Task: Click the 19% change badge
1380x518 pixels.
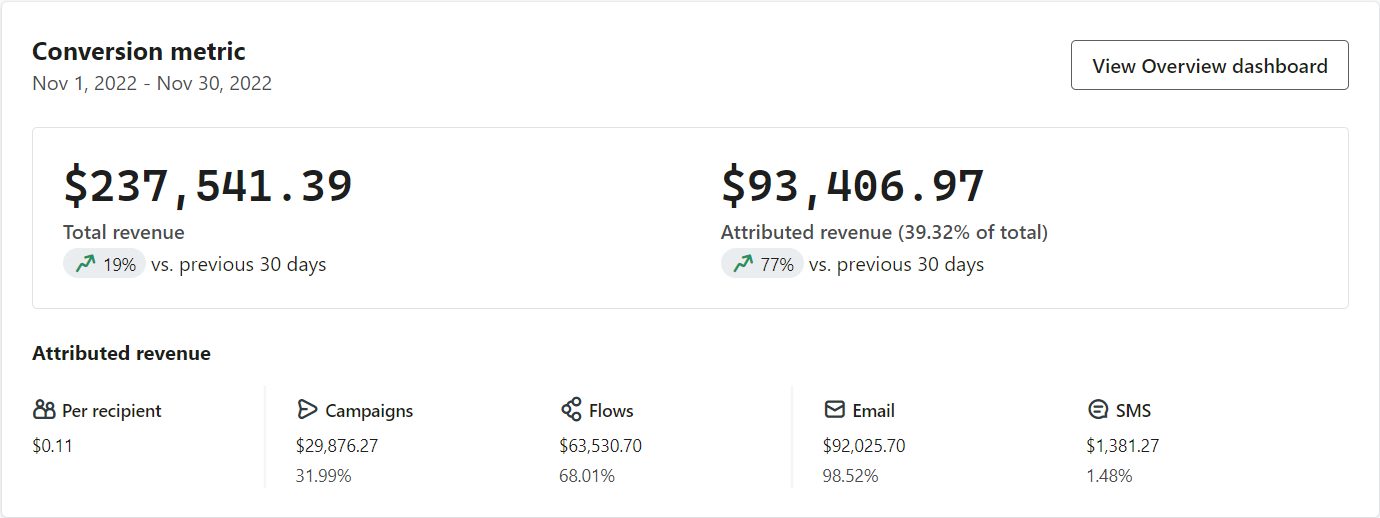Action: point(105,264)
